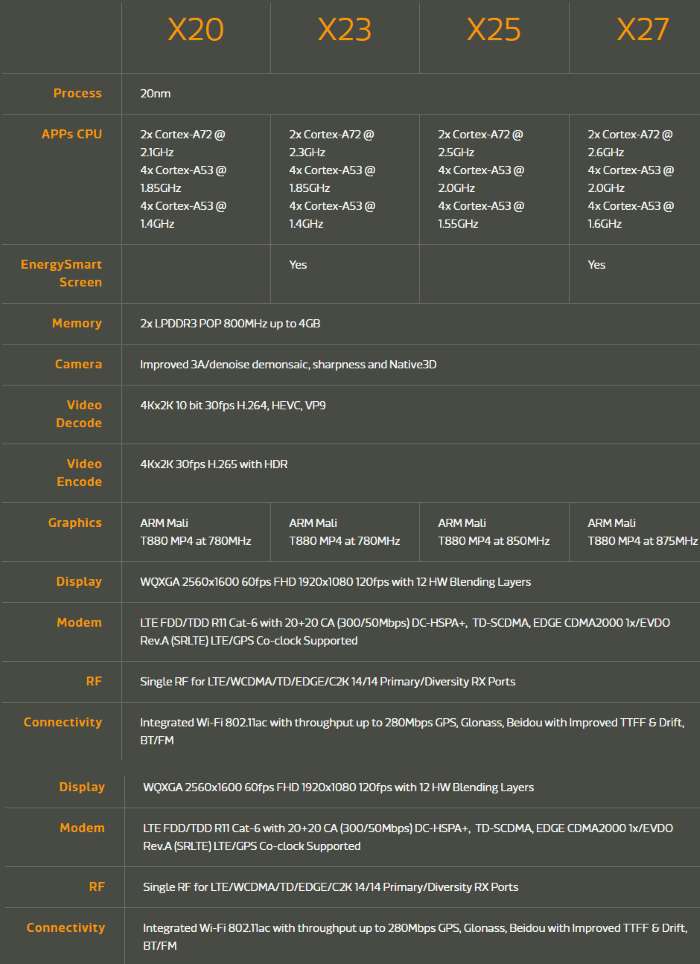Click the X20 Mali T880 MP4 780MHz cell

[x=195, y=532]
